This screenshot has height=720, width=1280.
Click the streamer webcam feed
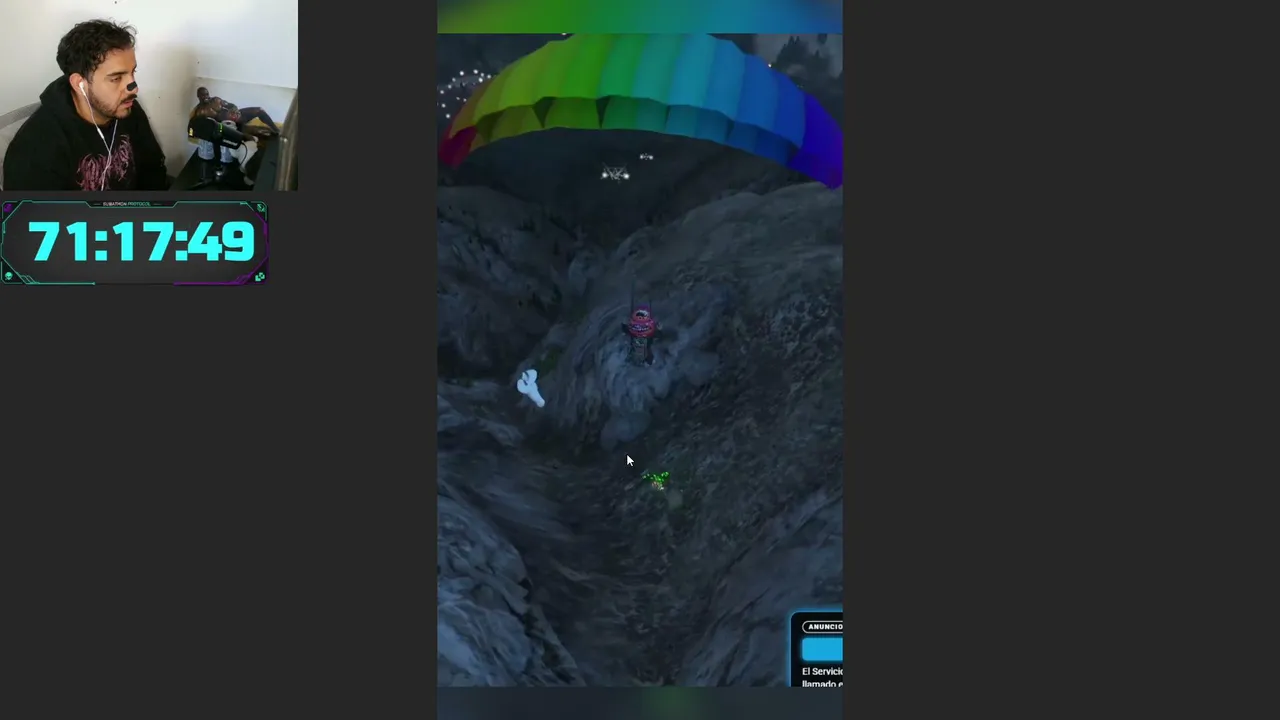point(149,95)
